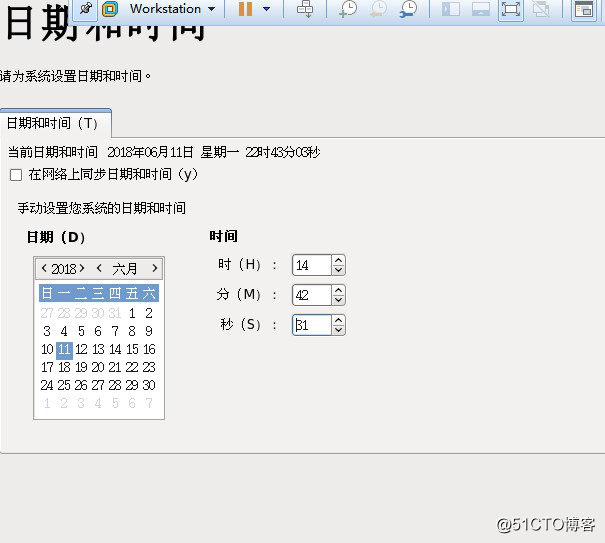Select June 9 in the calendar
605x543 pixels.
[x=149, y=331]
